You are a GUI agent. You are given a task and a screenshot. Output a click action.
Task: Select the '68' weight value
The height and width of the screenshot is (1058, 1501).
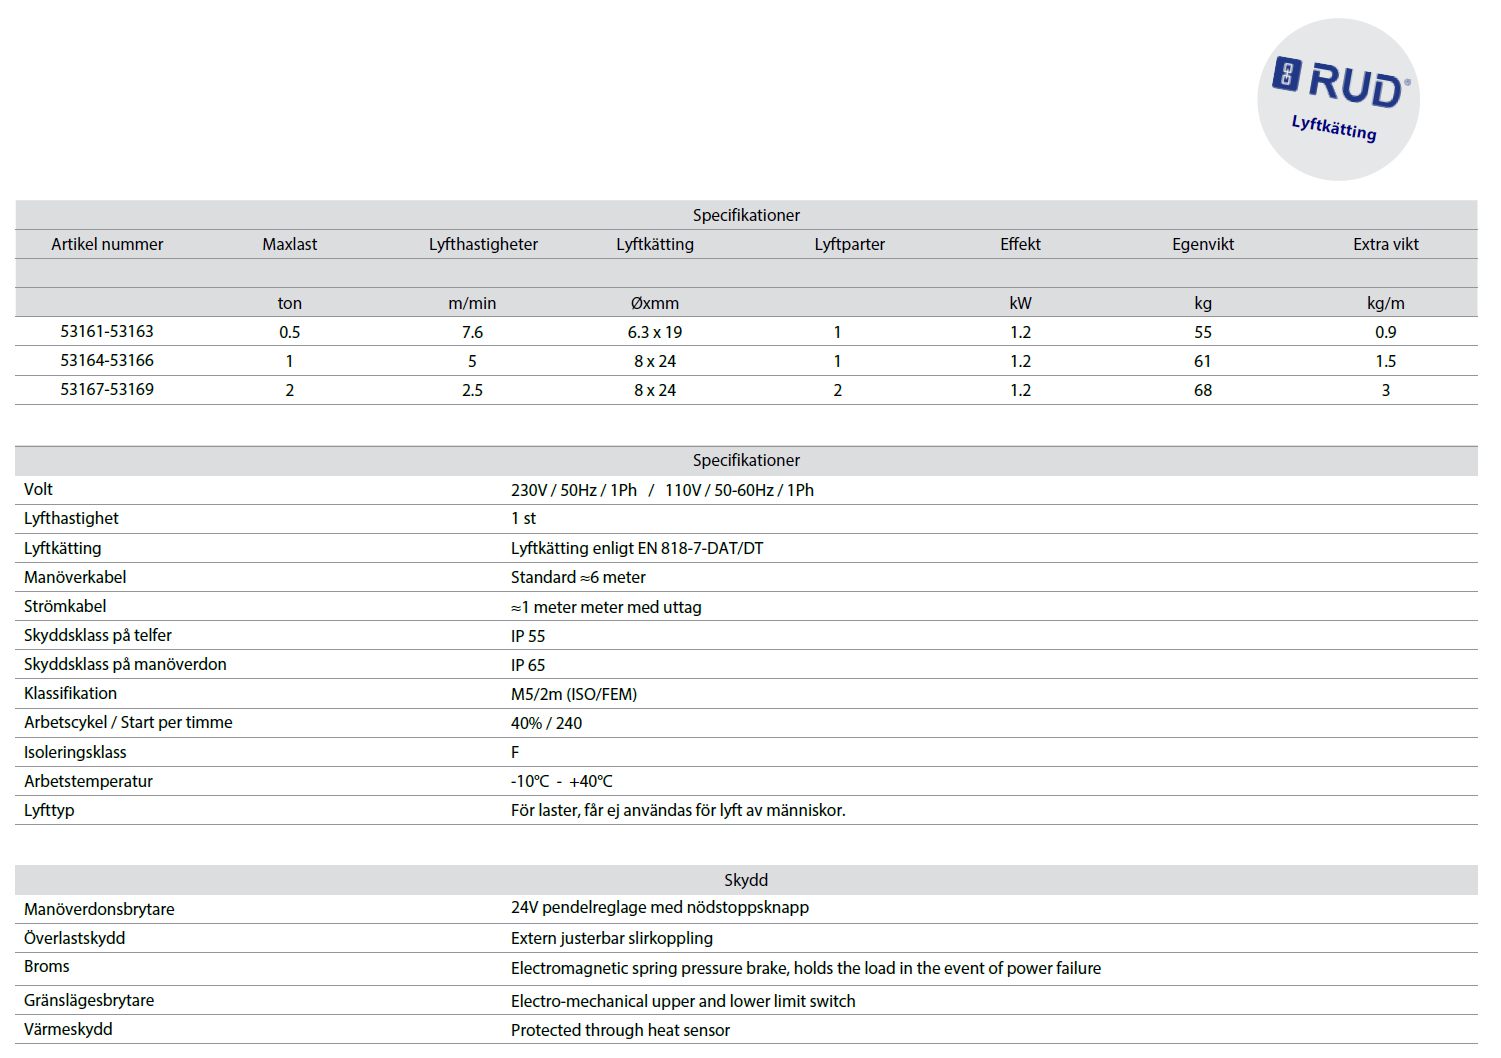[x=1203, y=390]
